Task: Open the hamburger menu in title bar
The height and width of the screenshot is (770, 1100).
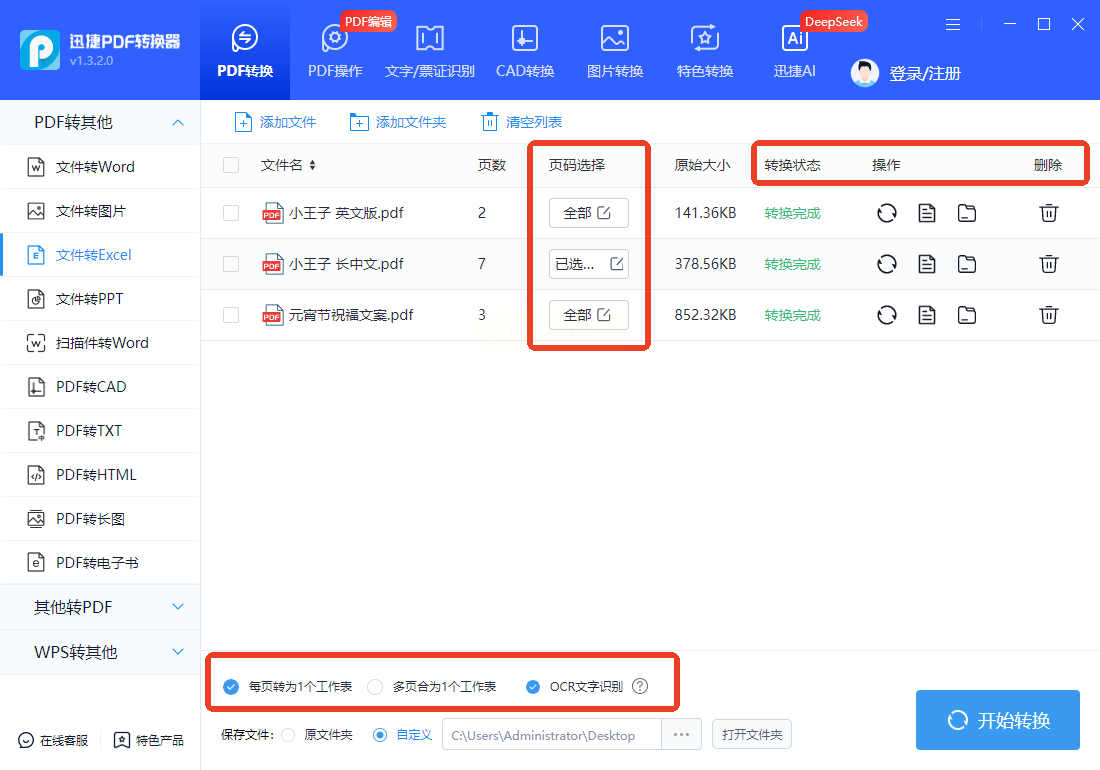Action: (x=953, y=24)
